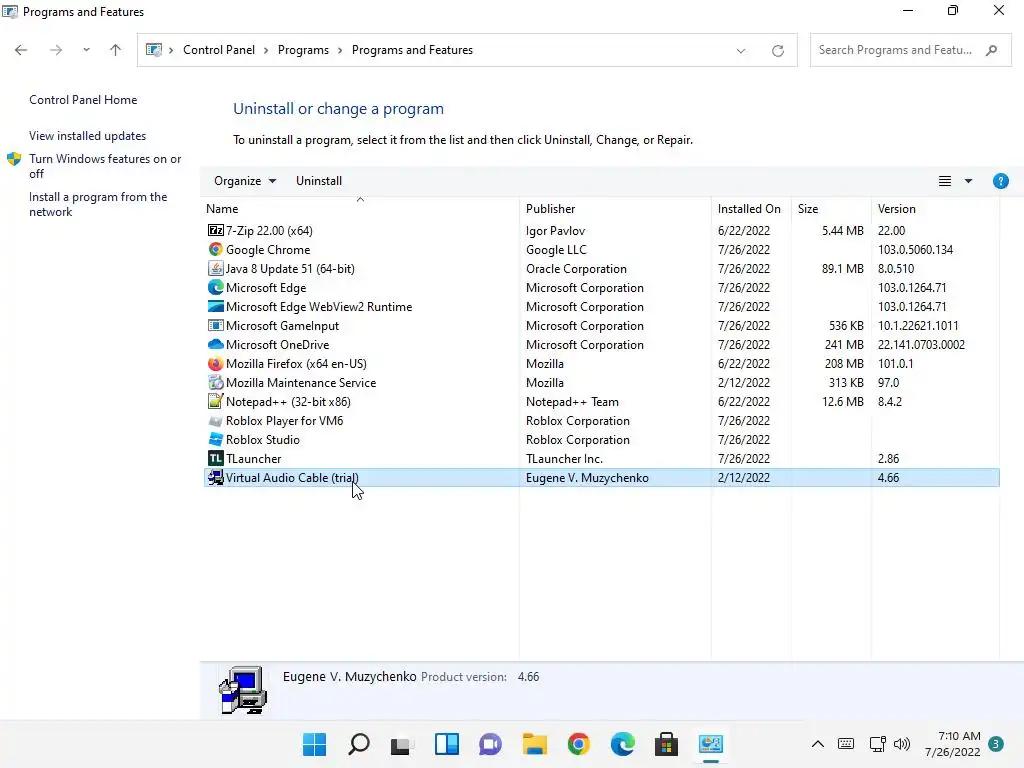Viewport: 1024px width, 768px height.
Task: Open recent locations dropdown arrow
Action: [86, 50]
